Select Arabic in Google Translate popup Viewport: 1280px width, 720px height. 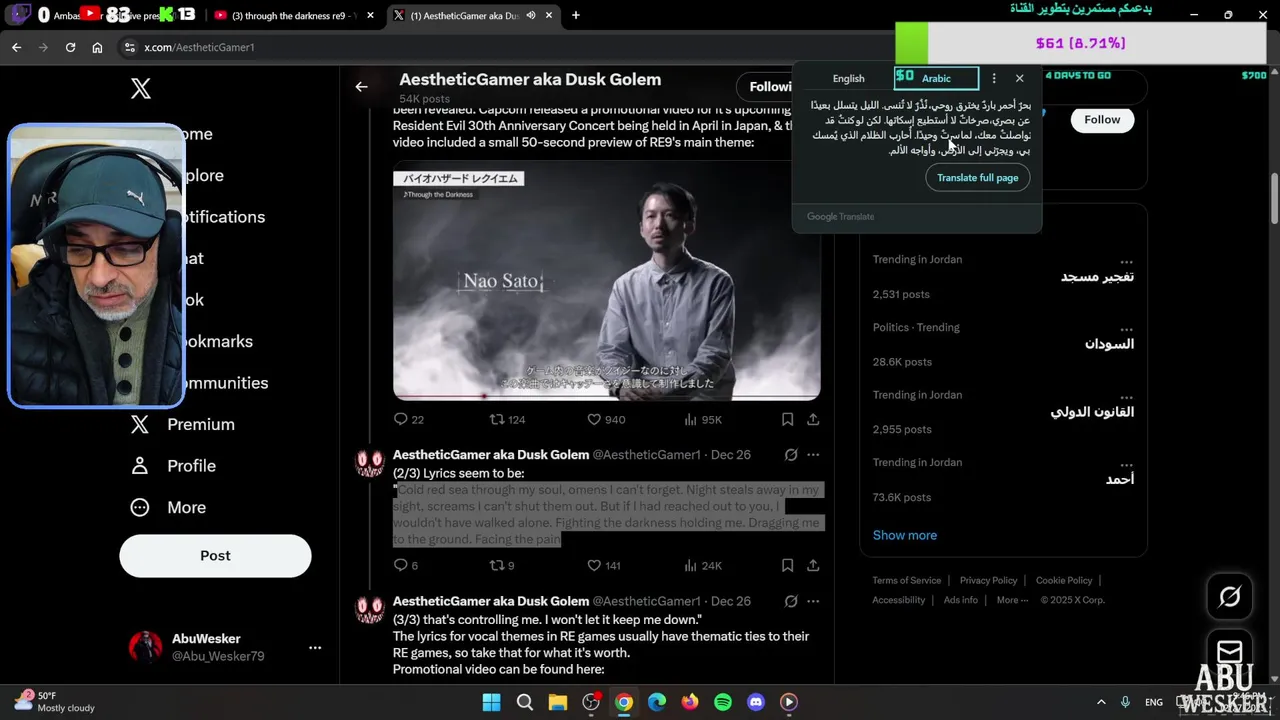(x=936, y=78)
